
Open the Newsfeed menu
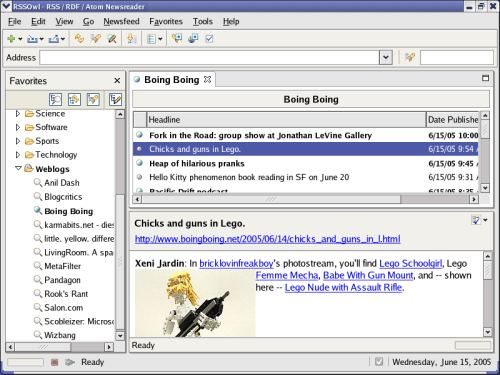[x=121, y=22]
